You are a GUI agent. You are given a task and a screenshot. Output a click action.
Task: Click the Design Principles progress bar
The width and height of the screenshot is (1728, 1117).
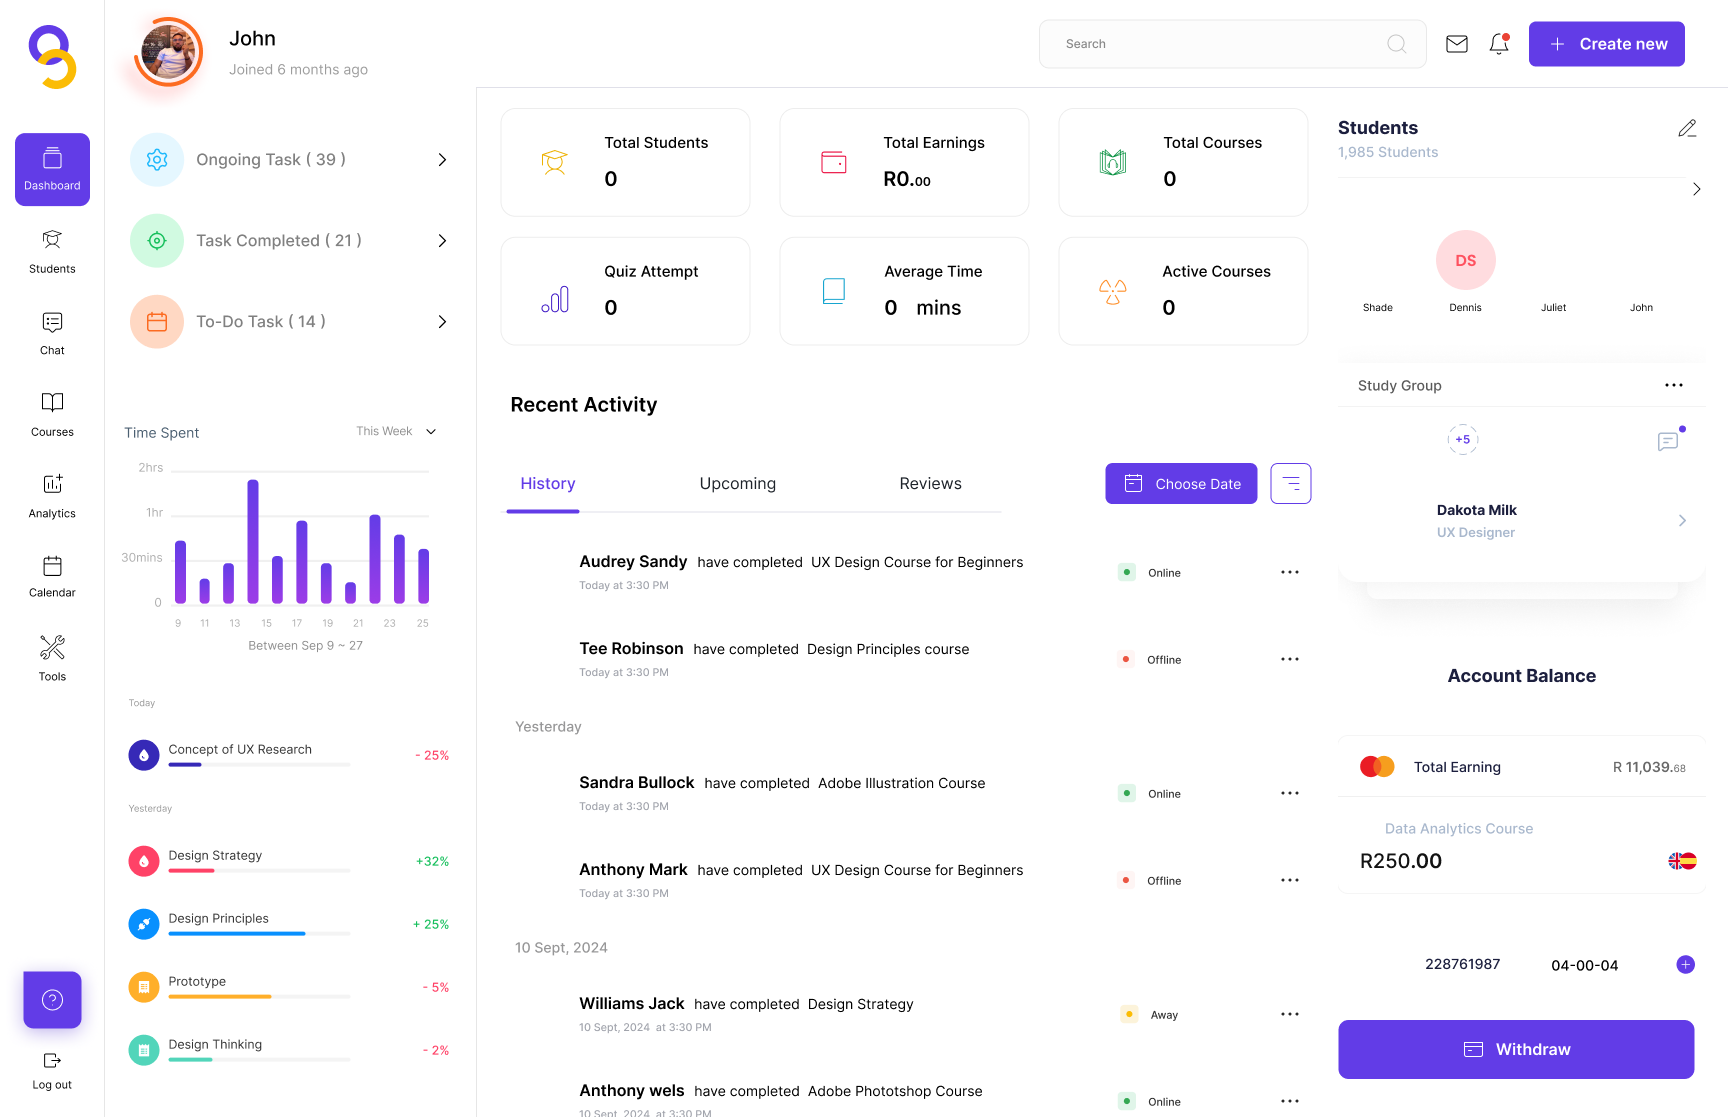click(259, 934)
